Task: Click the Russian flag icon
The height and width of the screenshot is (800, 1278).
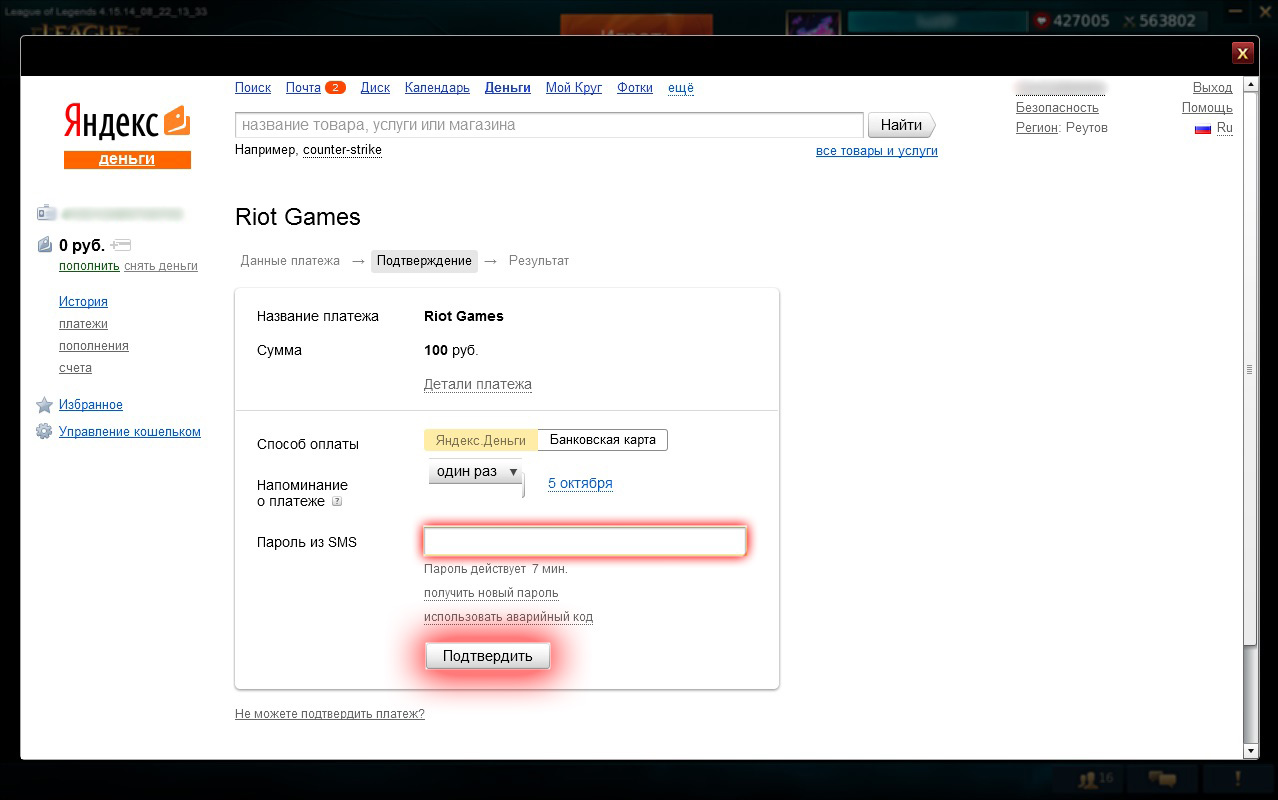Action: pyautogui.click(x=1203, y=129)
